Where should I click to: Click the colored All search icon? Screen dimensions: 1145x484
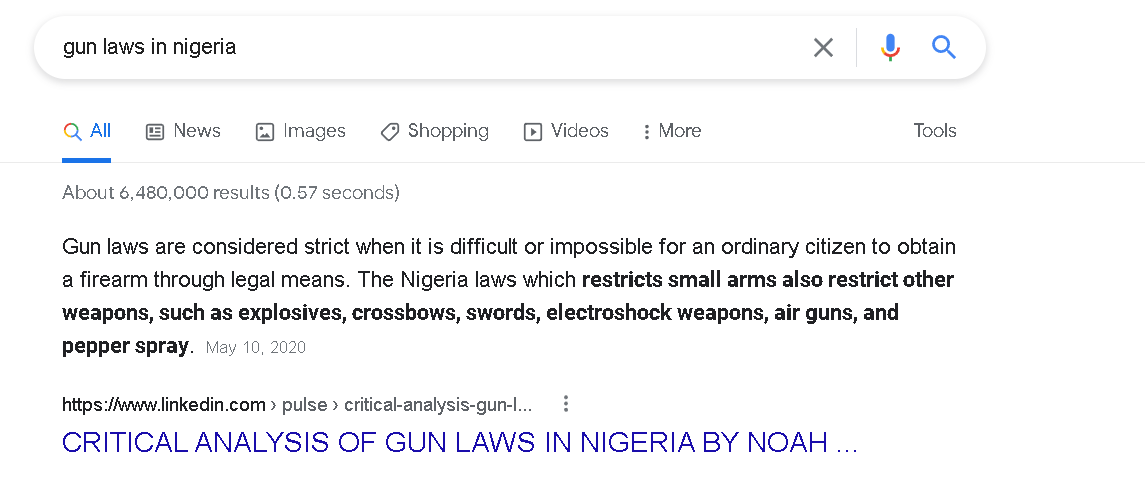tap(72, 131)
